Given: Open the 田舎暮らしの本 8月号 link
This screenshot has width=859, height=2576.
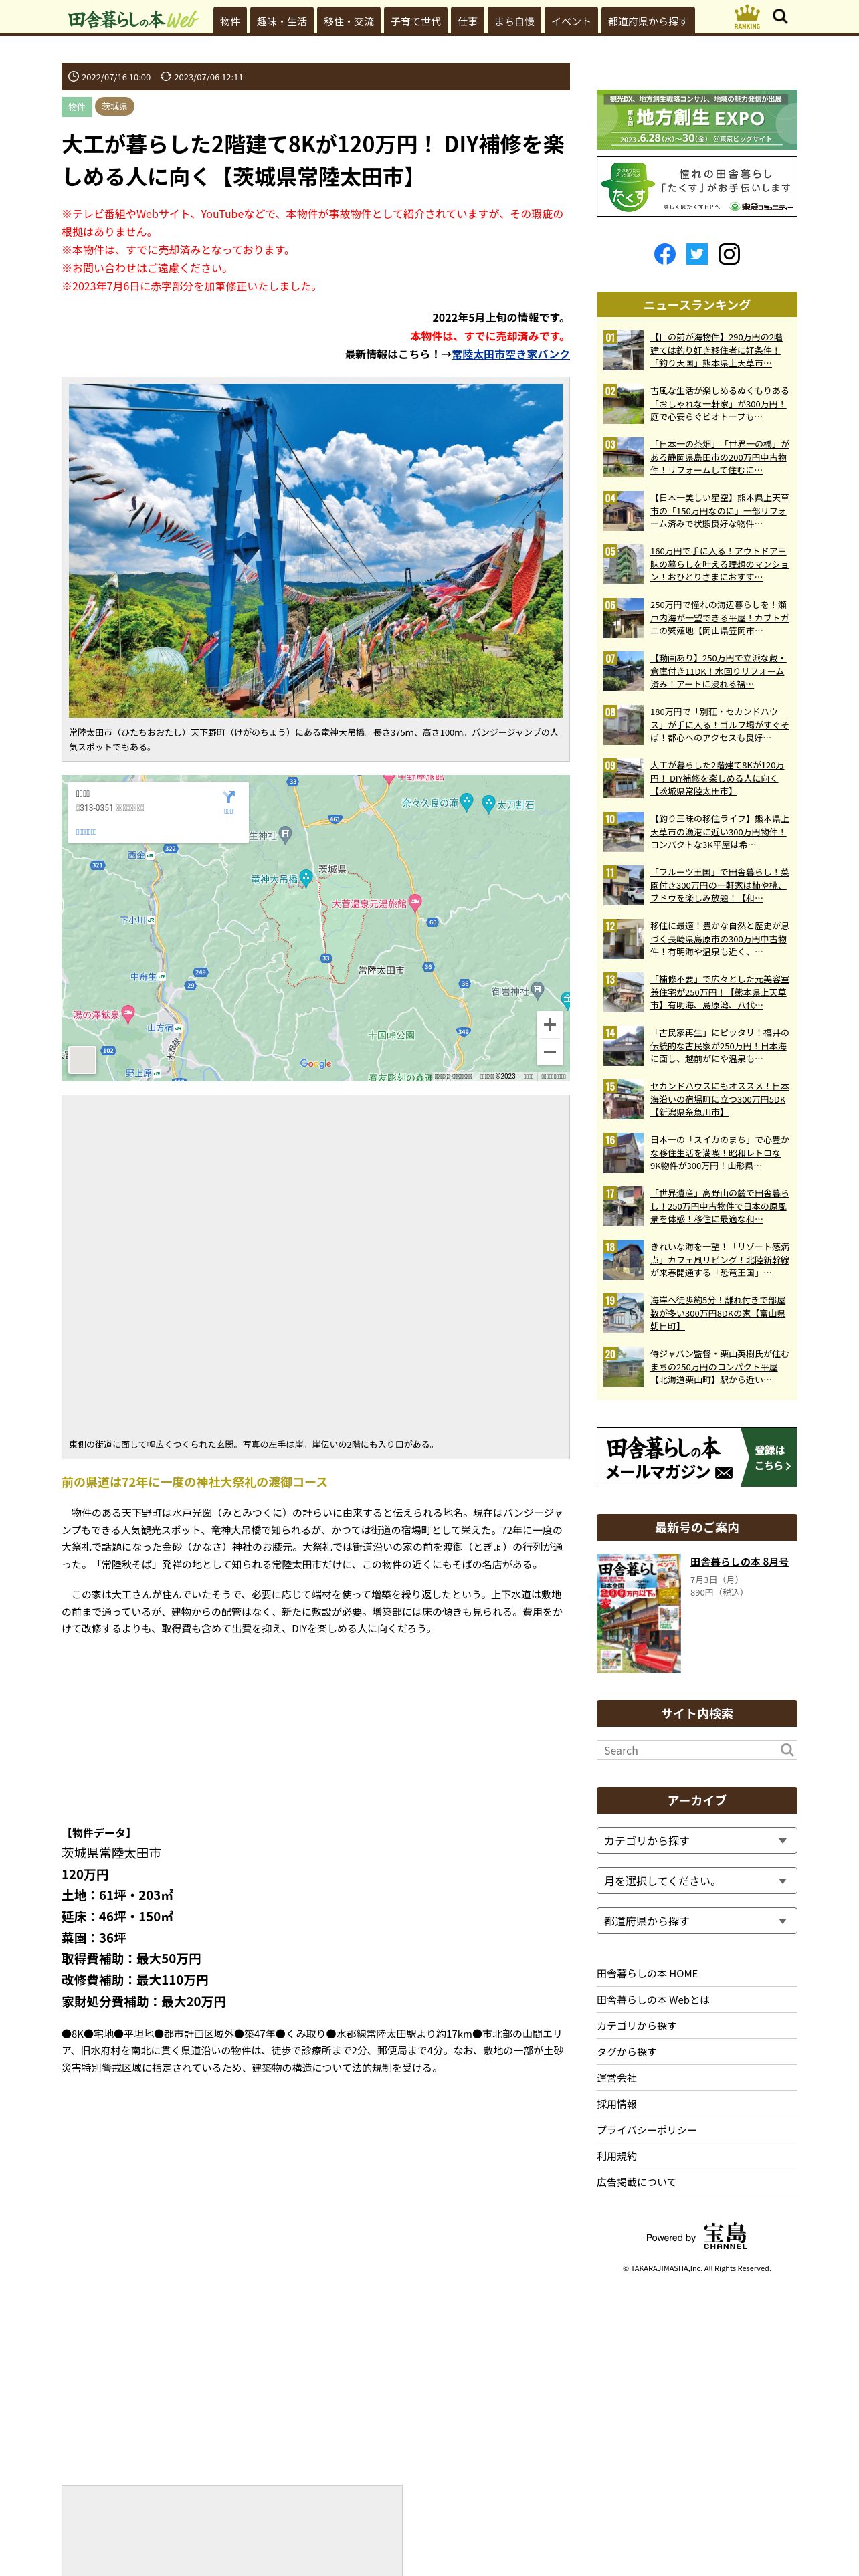Looking at the screenshot, I should pyautogui.click(x=739, y=1562).
